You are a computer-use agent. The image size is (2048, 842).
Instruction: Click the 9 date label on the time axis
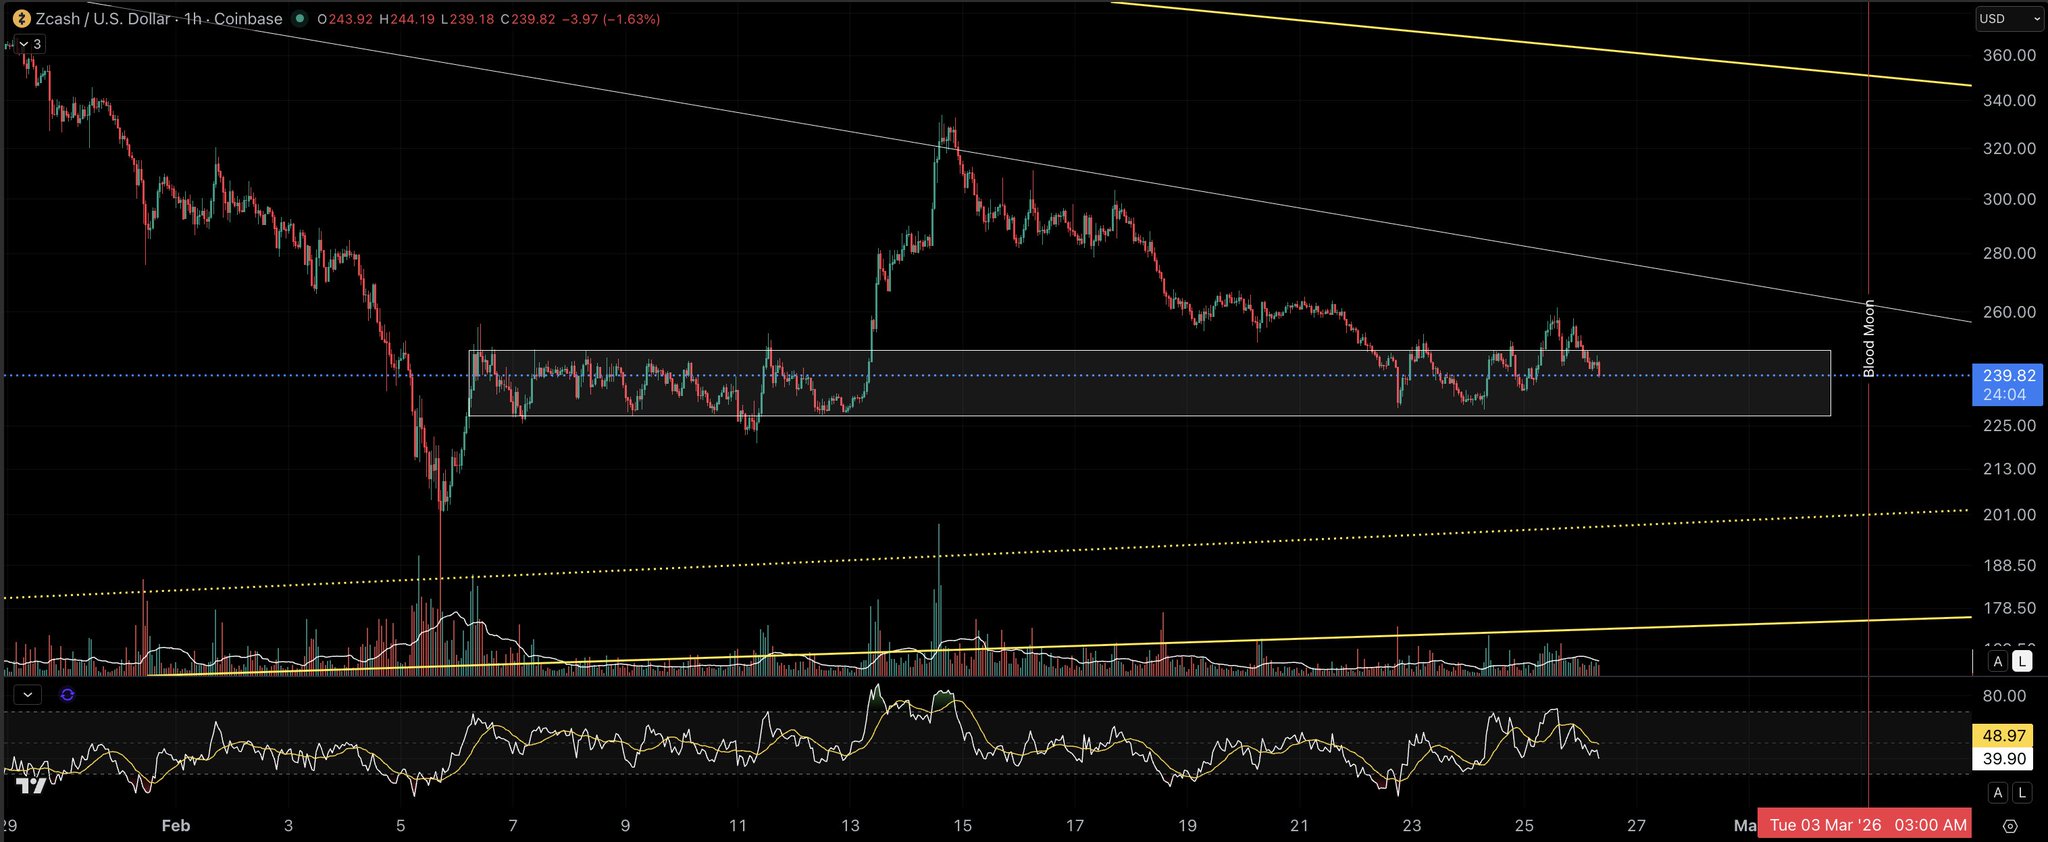(x=625, y=826)
